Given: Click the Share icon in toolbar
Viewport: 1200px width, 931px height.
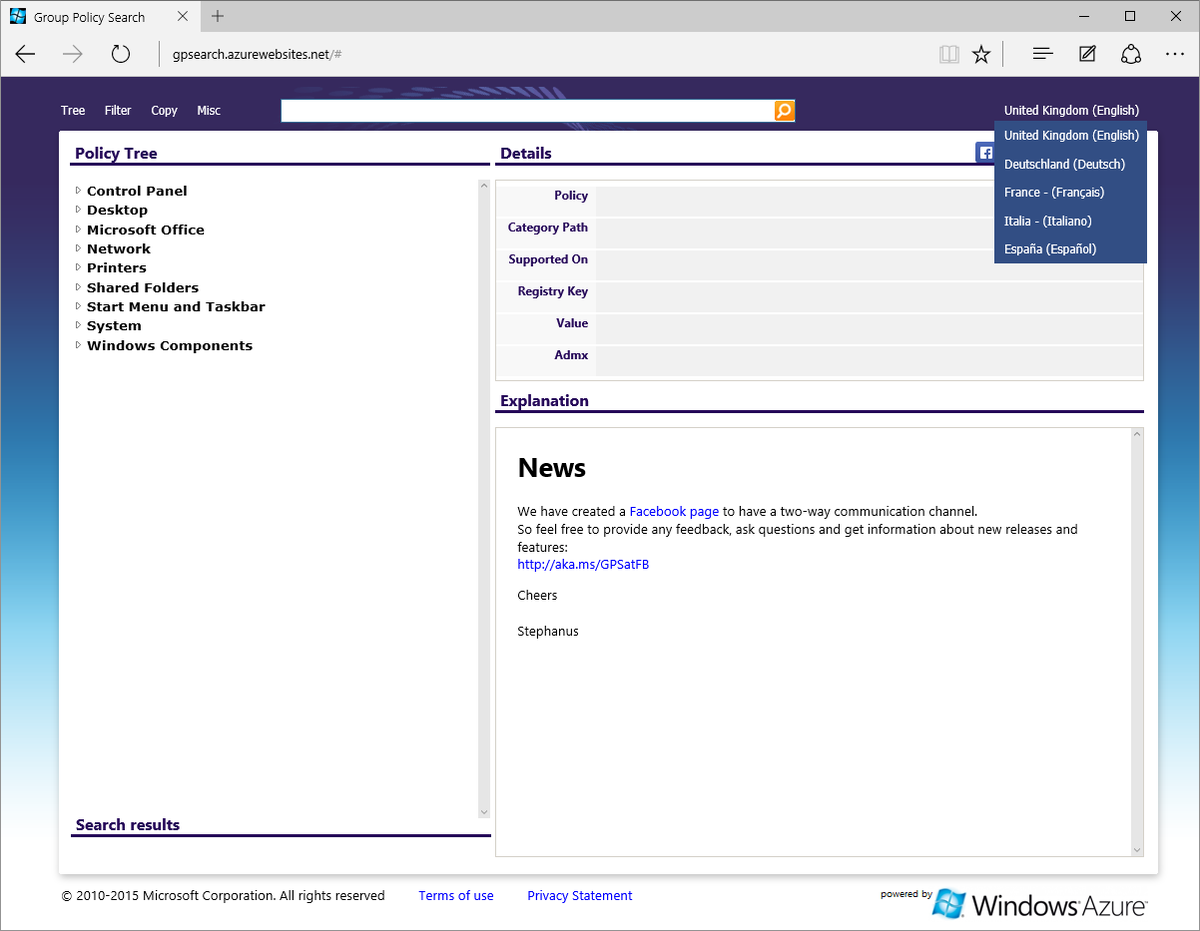Looking at the screenshot, I should (x=1131, y=54).
